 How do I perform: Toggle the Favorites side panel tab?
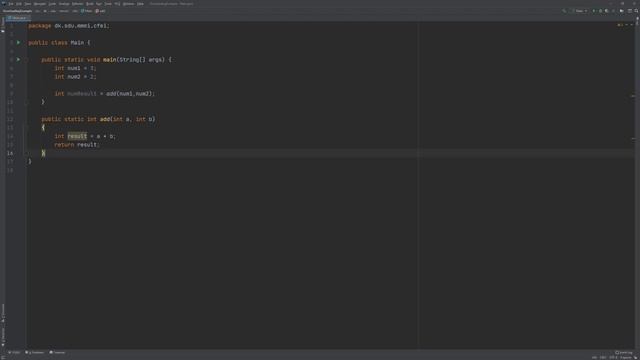click(x=2, y=336)
